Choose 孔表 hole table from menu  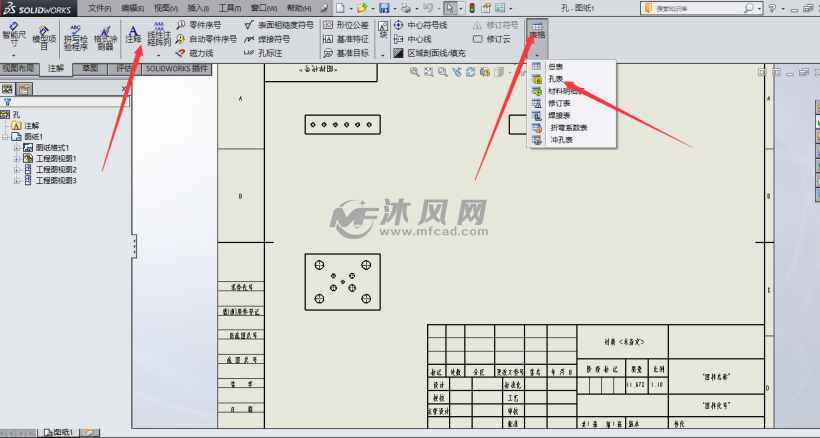point(572,79)
